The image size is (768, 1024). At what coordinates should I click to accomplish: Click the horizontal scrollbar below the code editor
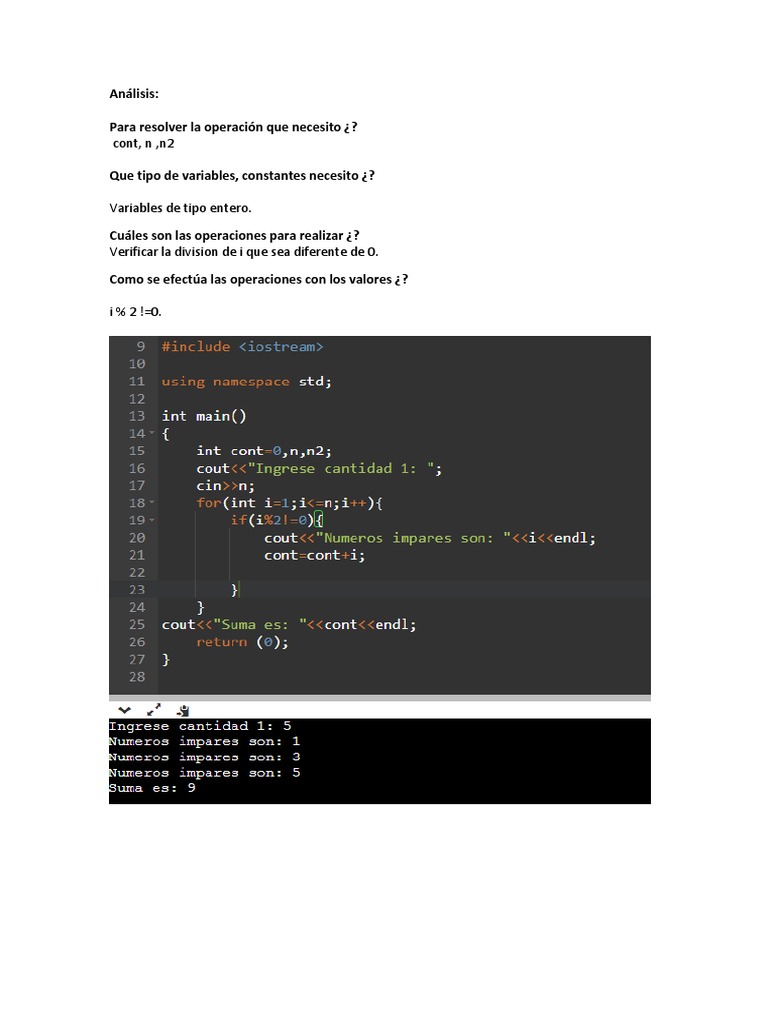[x=379, y=697]
